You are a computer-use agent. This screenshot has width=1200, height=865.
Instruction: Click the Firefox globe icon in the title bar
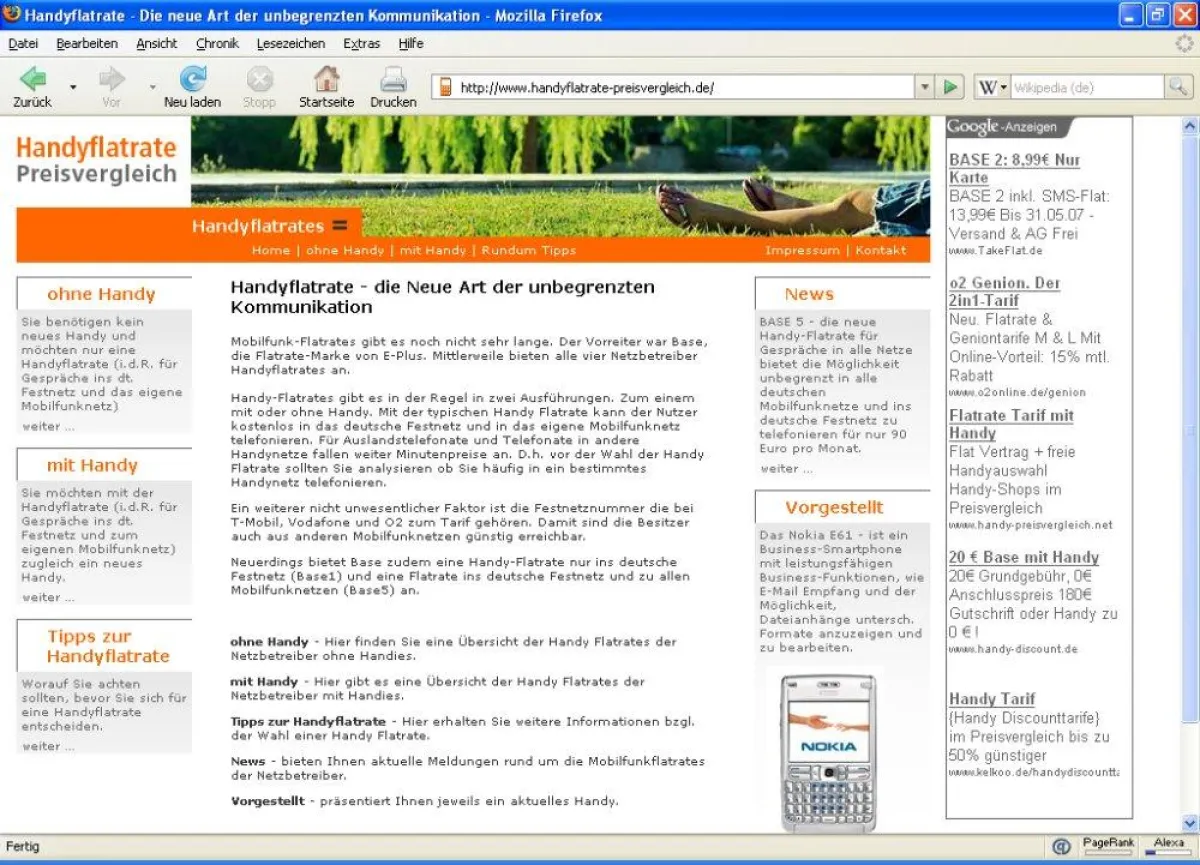click(10, 14)
